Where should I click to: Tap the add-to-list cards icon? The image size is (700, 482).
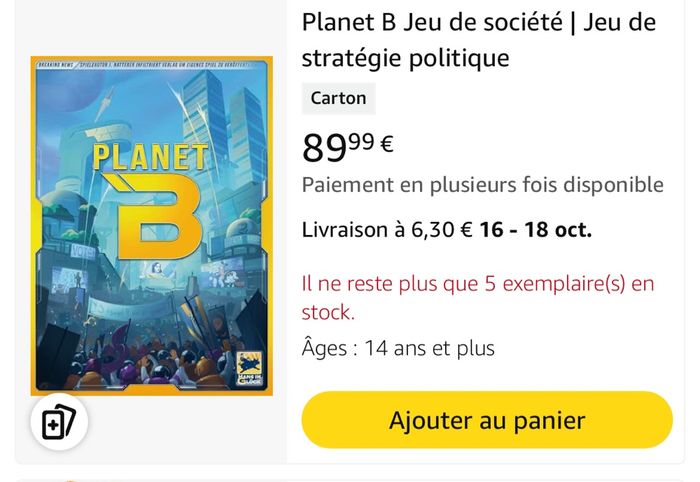[x=59, y=423]
